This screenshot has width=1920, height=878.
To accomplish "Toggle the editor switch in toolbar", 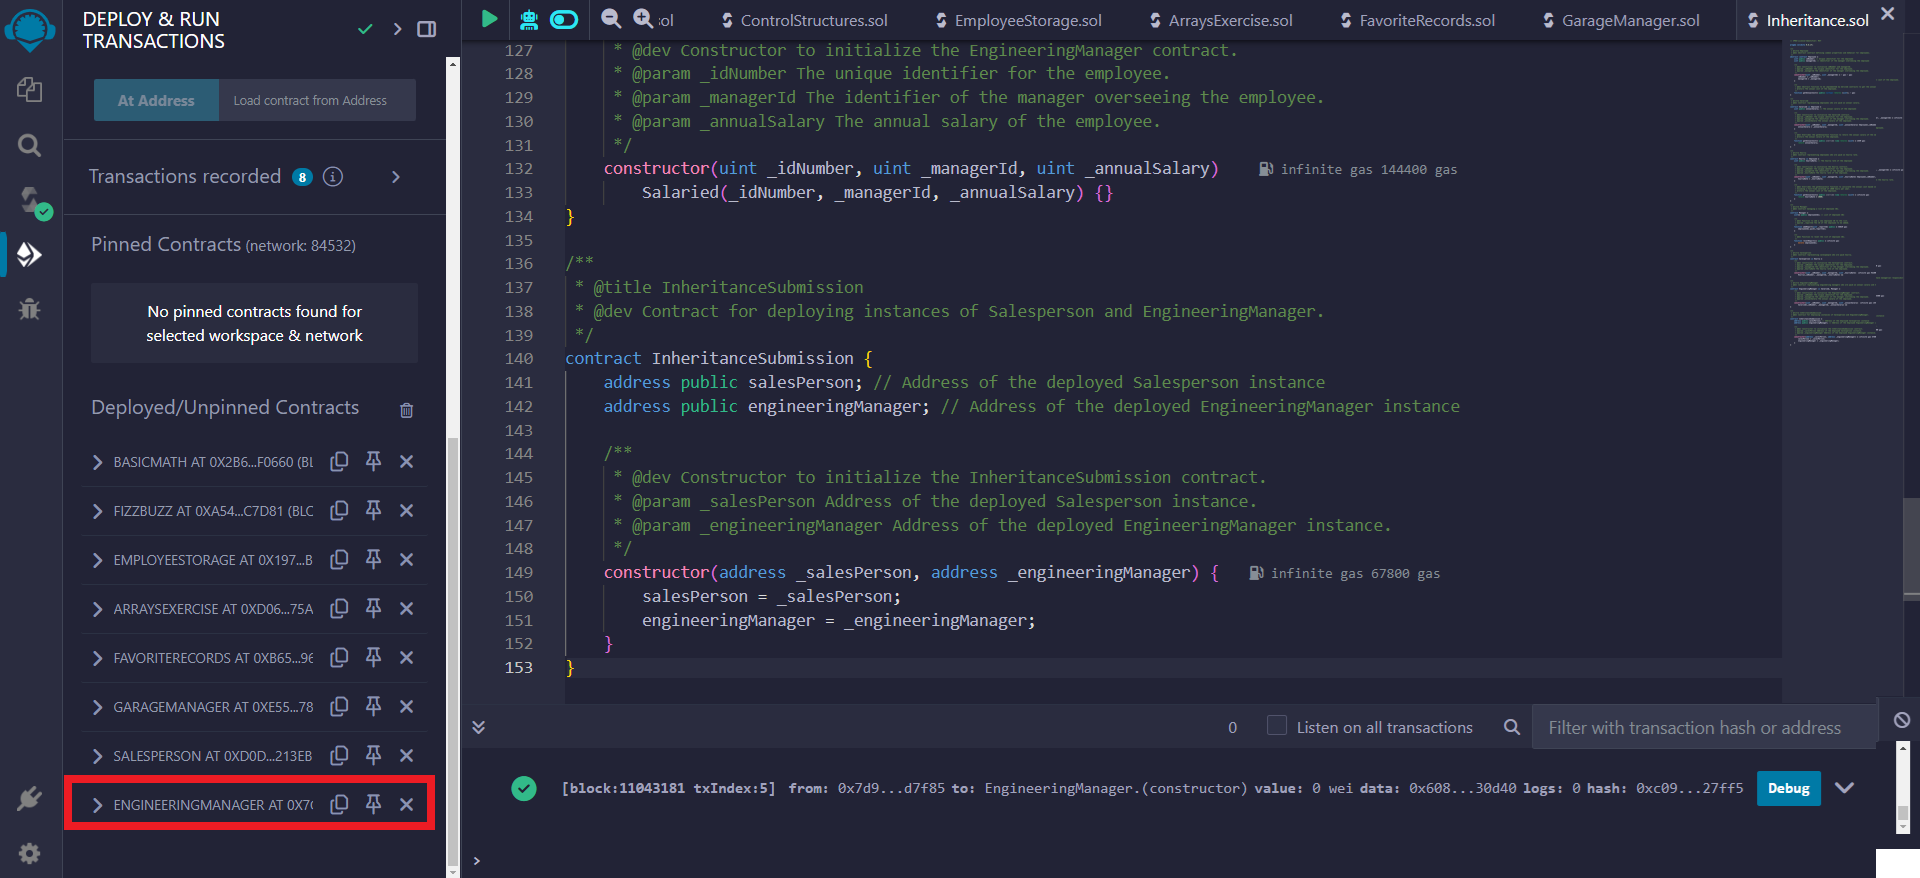I will (564, 19).
